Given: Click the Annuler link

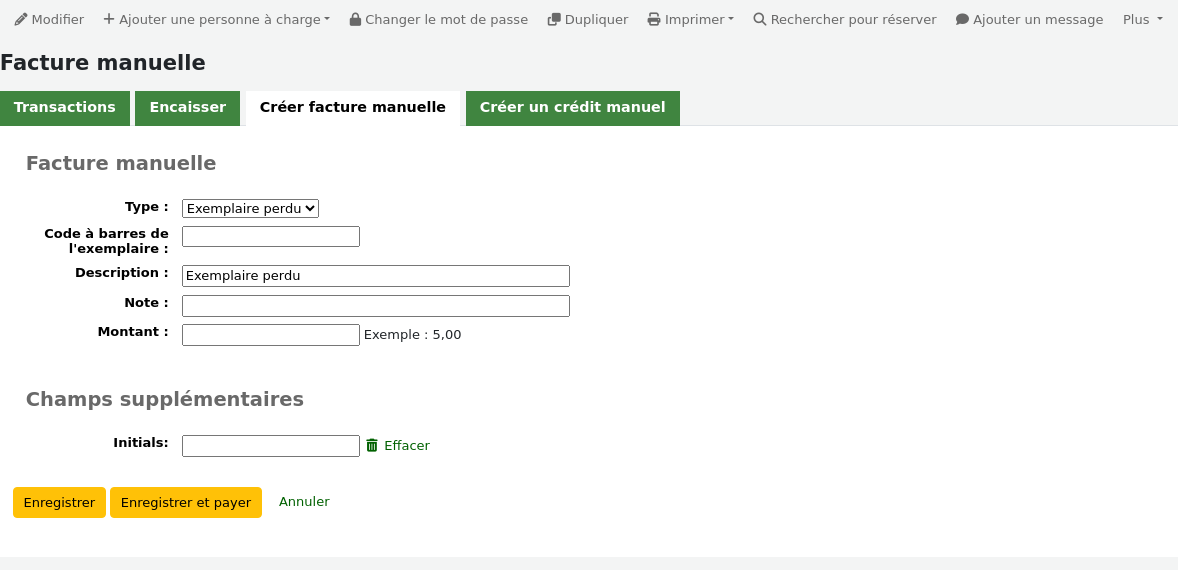Looking at the screenshot, I should (x=304, y=502).
